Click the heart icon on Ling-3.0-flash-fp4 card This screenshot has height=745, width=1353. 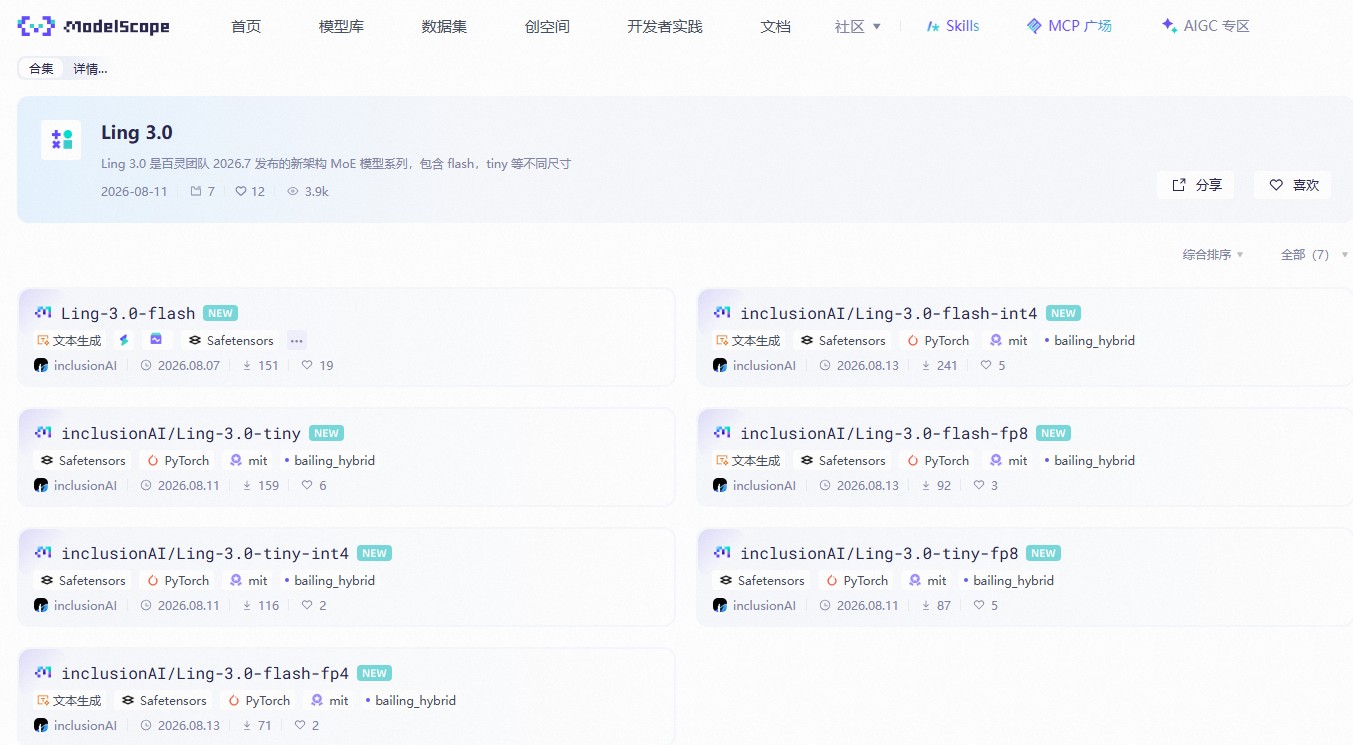tap(300, 725)
